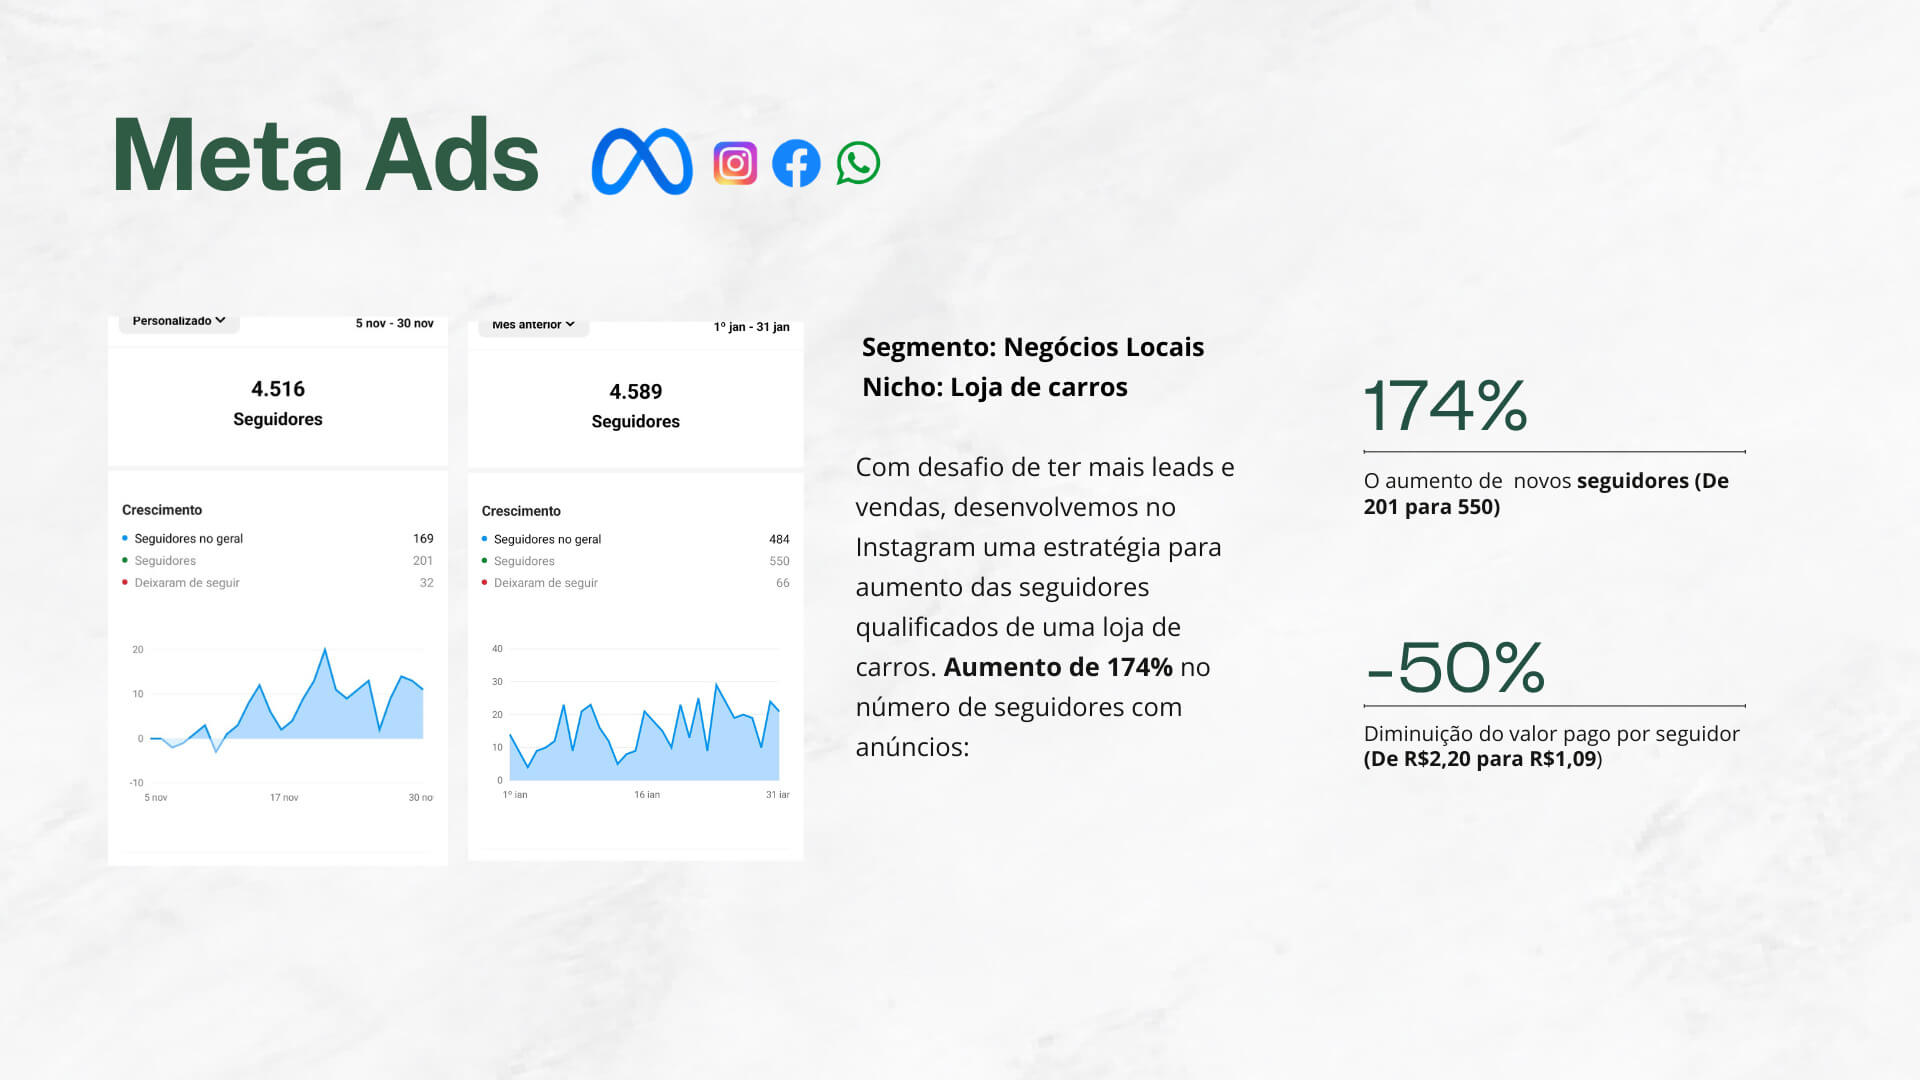Click the Facebook icon
Viewport: 1920px width, 1080px height.
796,163
